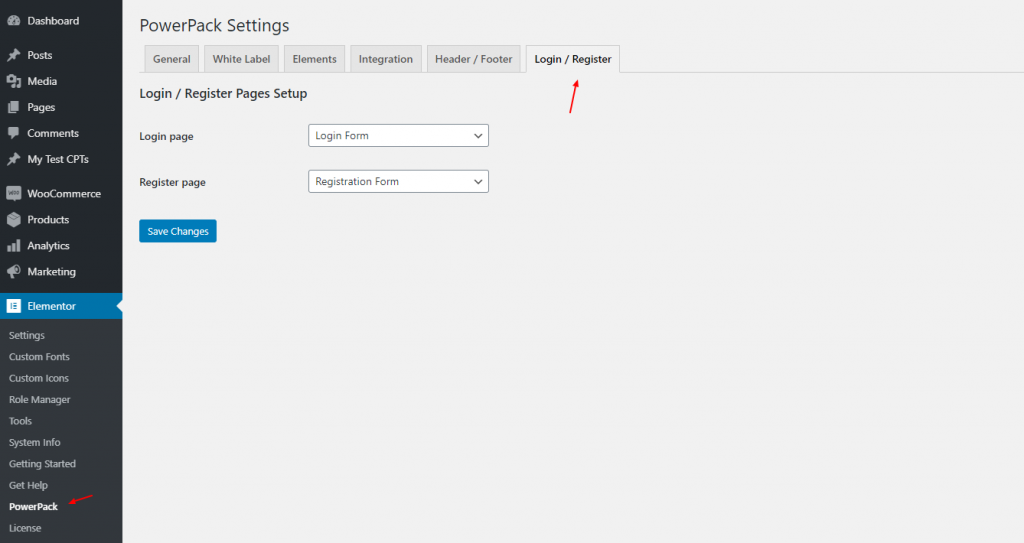Open the Integration tab
The image size is (1024, 543).
pyautogui.click(x=386, y=59)
